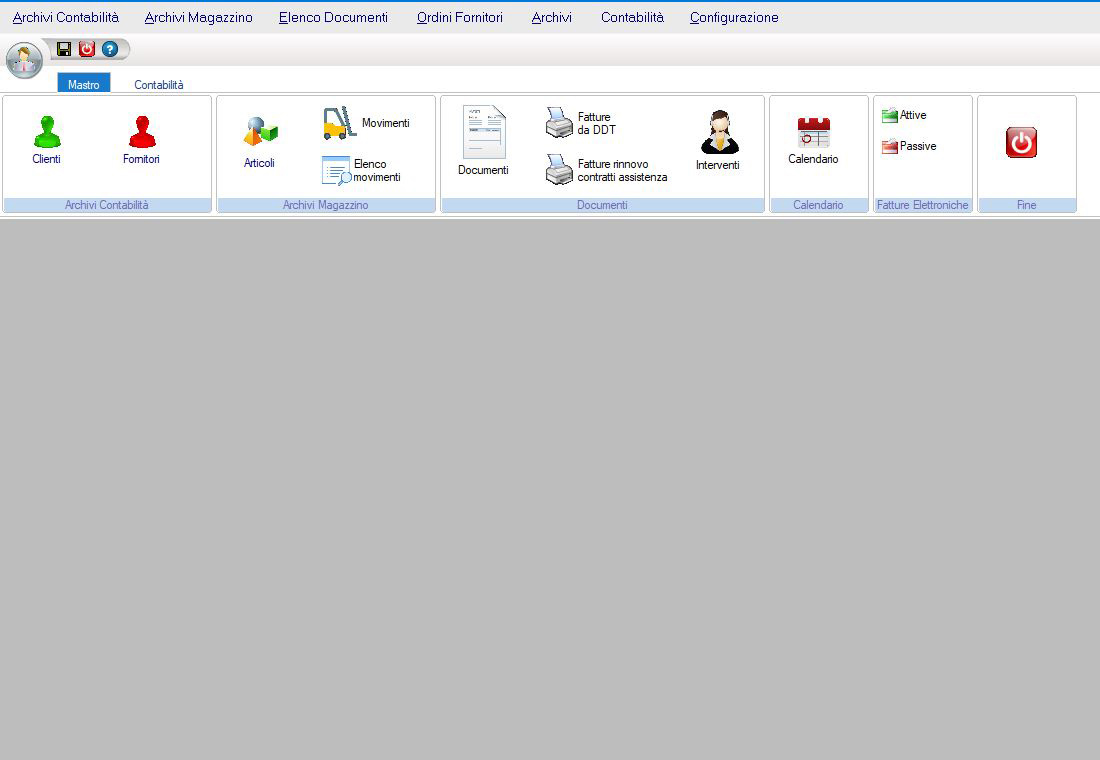The width and height of the screenshot is (1100, 760).
Task: Open the Documenti page icon
Action: point(484,132)
